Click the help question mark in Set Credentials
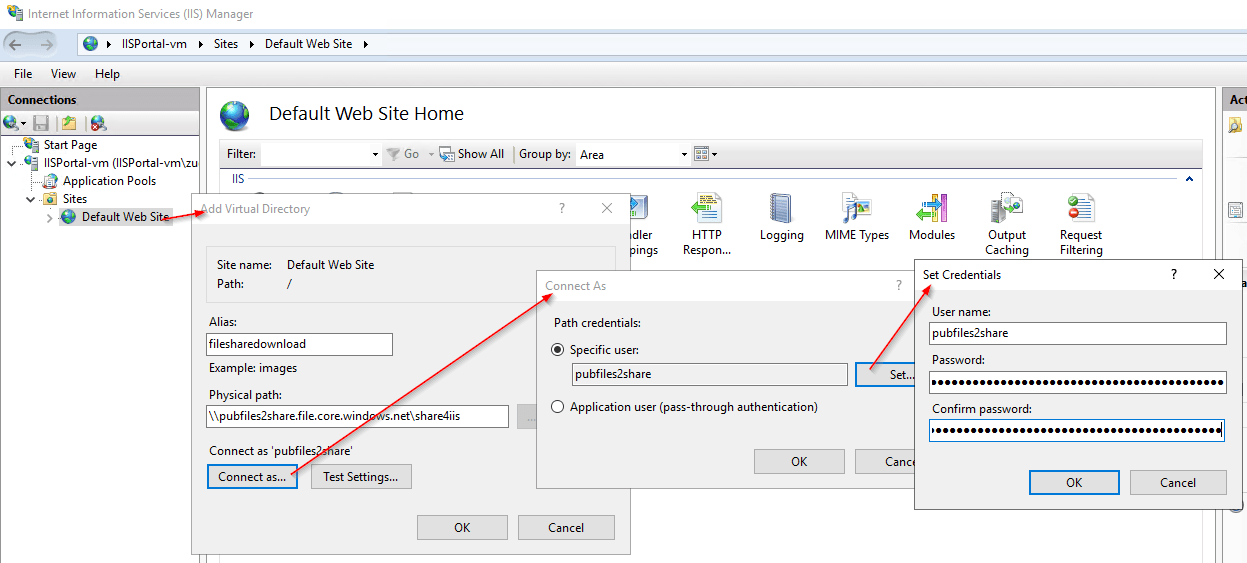This screenshot has height=563, width=1247. point(1174,274)
